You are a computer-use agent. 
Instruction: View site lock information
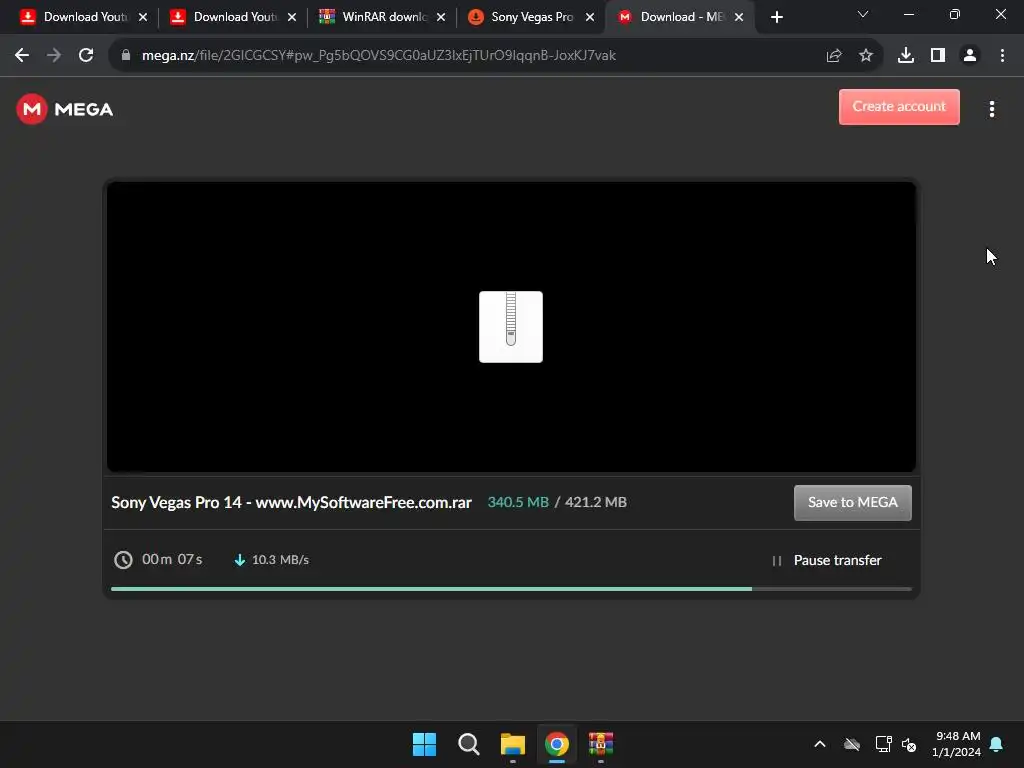(126, 56)
